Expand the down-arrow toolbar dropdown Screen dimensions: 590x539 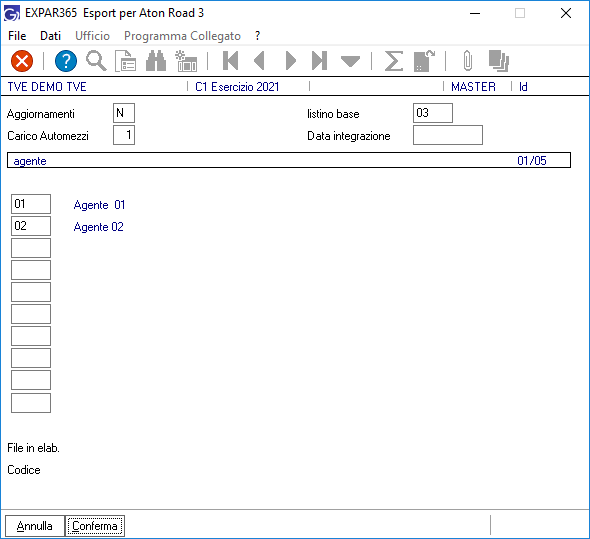[350, 61]
